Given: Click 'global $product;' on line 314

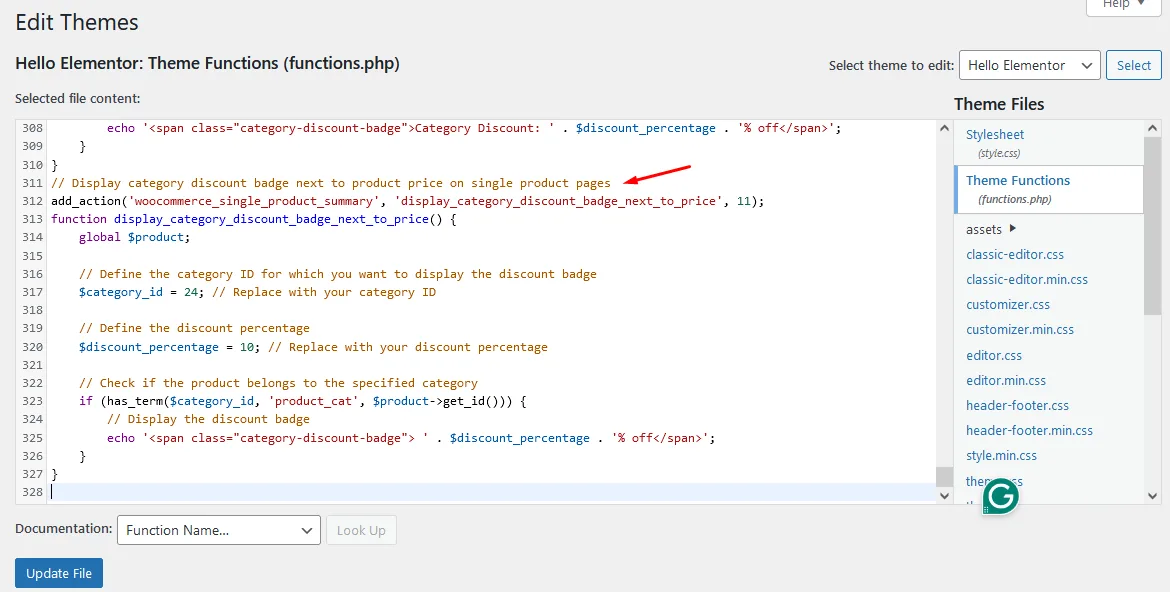Looking at the screenshot, I should click(x=134, y=237).
